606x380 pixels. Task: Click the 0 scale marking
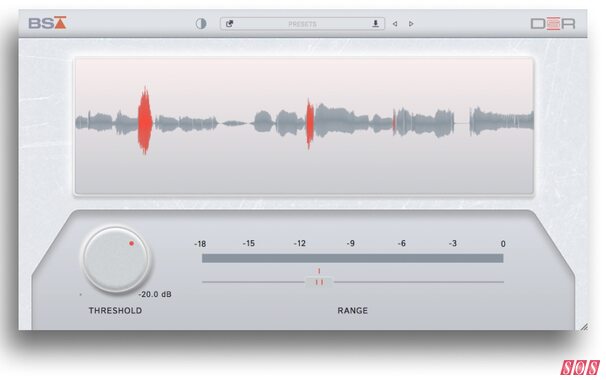(503, 244)
